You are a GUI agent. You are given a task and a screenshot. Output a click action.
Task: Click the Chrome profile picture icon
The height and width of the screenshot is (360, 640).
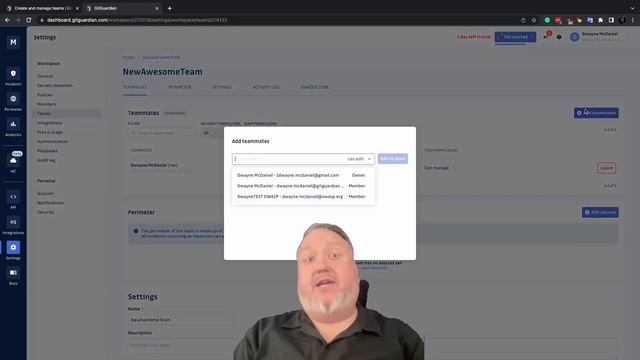(x=622, y=20)
